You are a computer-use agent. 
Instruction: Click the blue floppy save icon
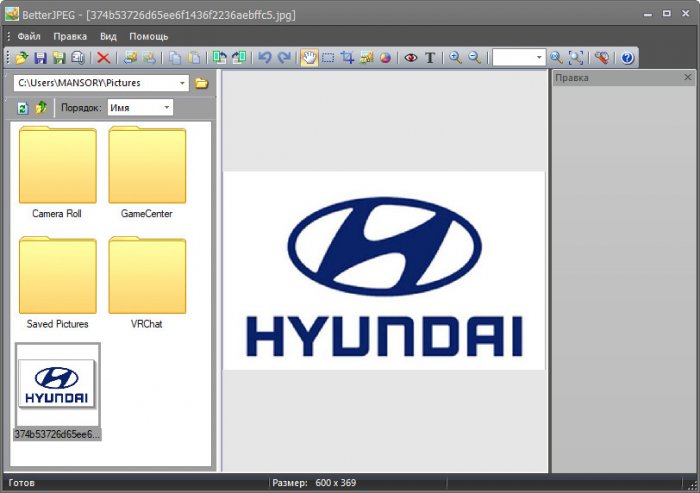tap(40, 58)
